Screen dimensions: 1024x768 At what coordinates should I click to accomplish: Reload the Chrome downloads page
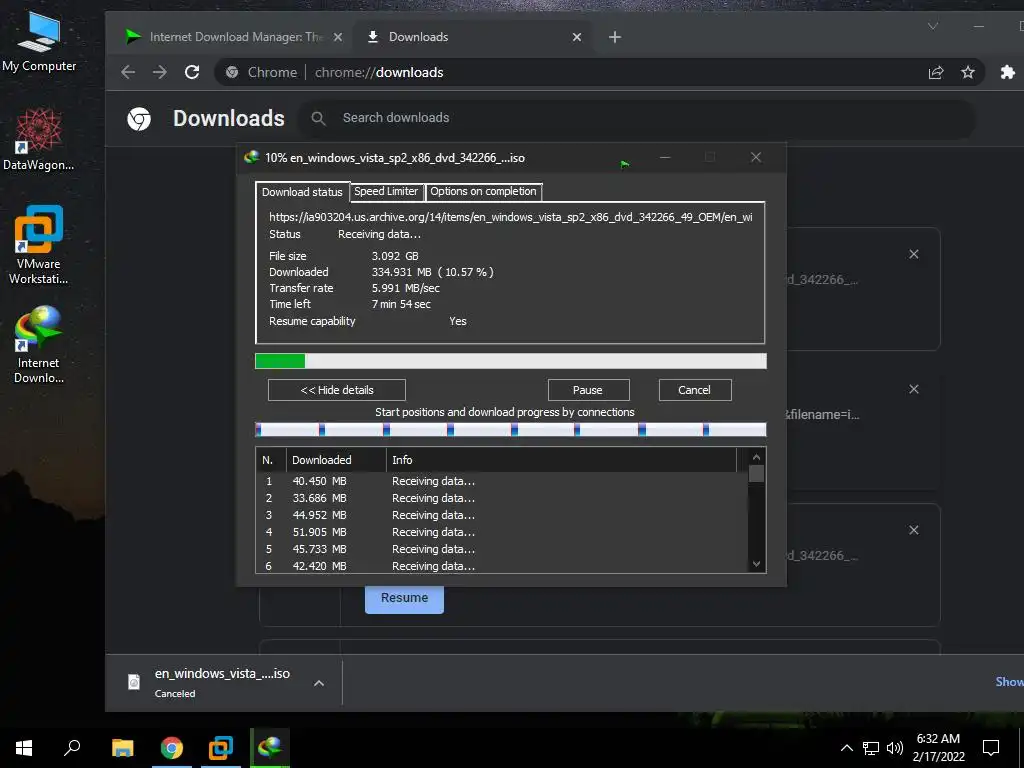pos(192,72)
